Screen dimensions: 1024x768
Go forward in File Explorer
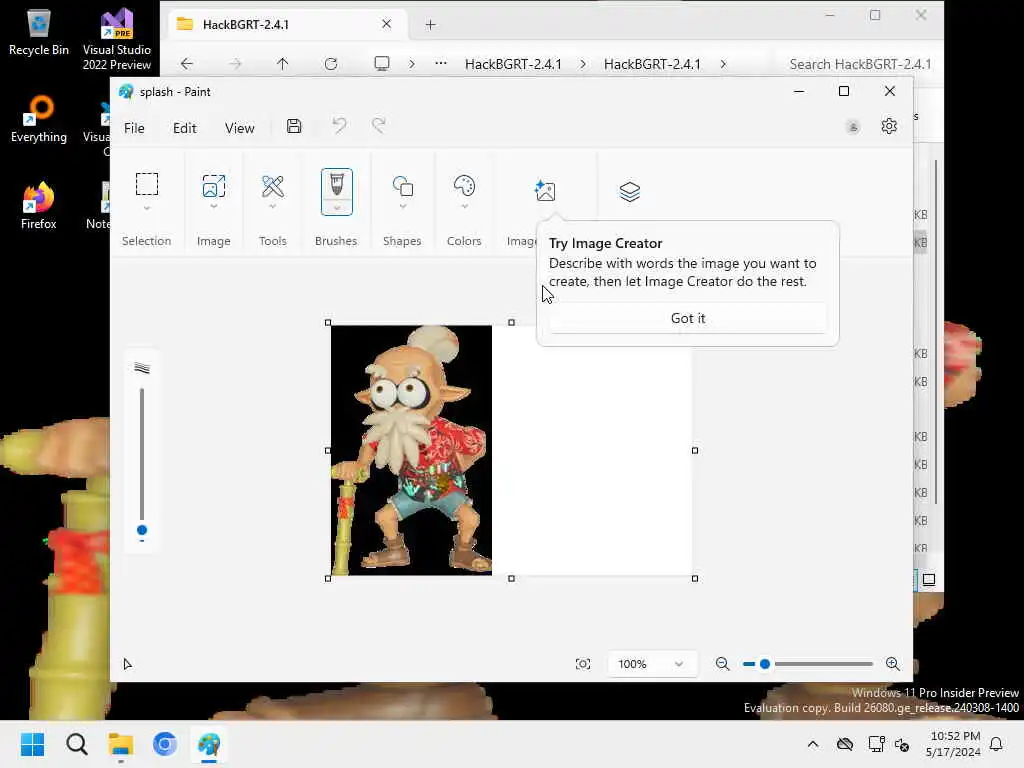click(x=235, y=63)
